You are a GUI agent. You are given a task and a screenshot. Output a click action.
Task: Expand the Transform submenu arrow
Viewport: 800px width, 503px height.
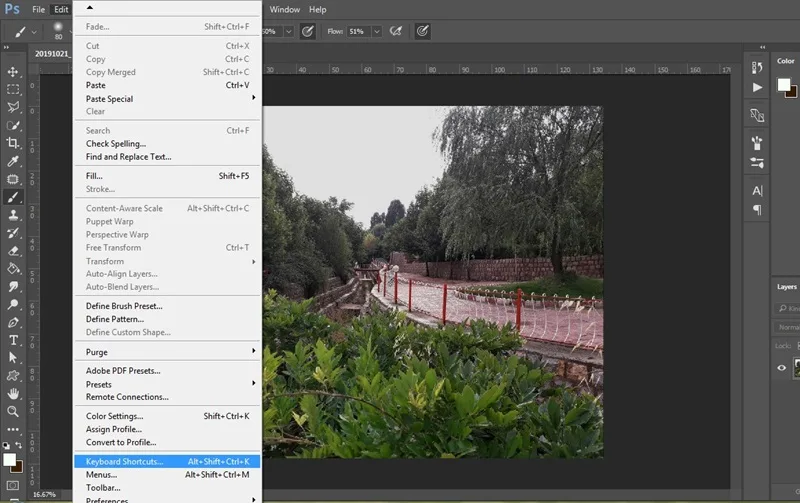click(x=254, y=261)
